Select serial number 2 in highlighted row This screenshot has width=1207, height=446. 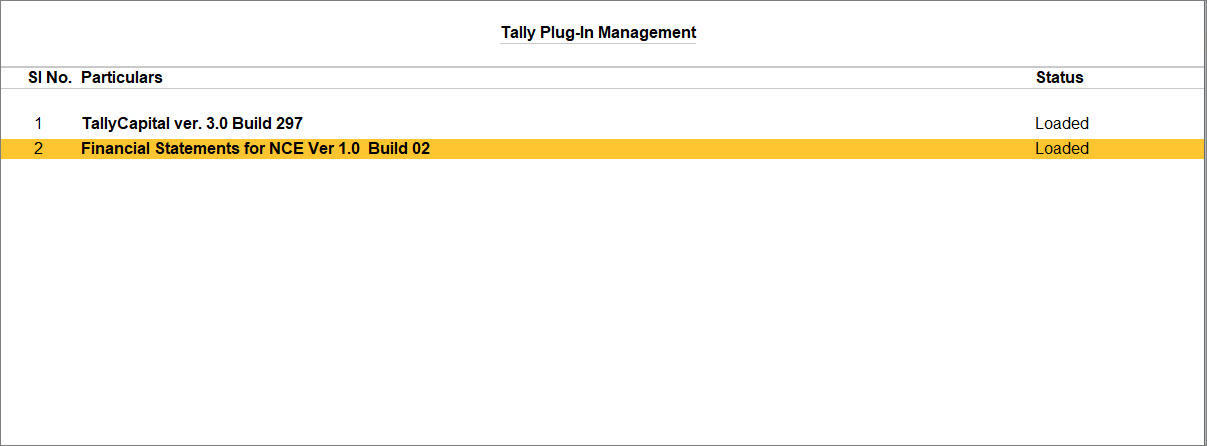(38, 149)
